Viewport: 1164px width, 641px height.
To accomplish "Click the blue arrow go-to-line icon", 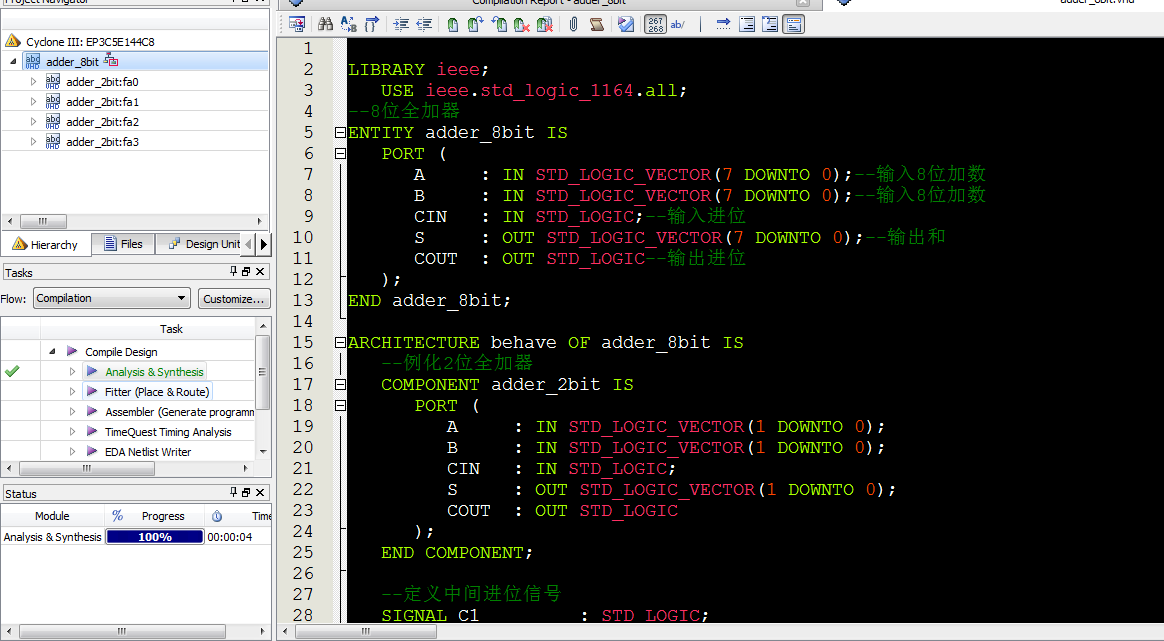I will [723, 25].
